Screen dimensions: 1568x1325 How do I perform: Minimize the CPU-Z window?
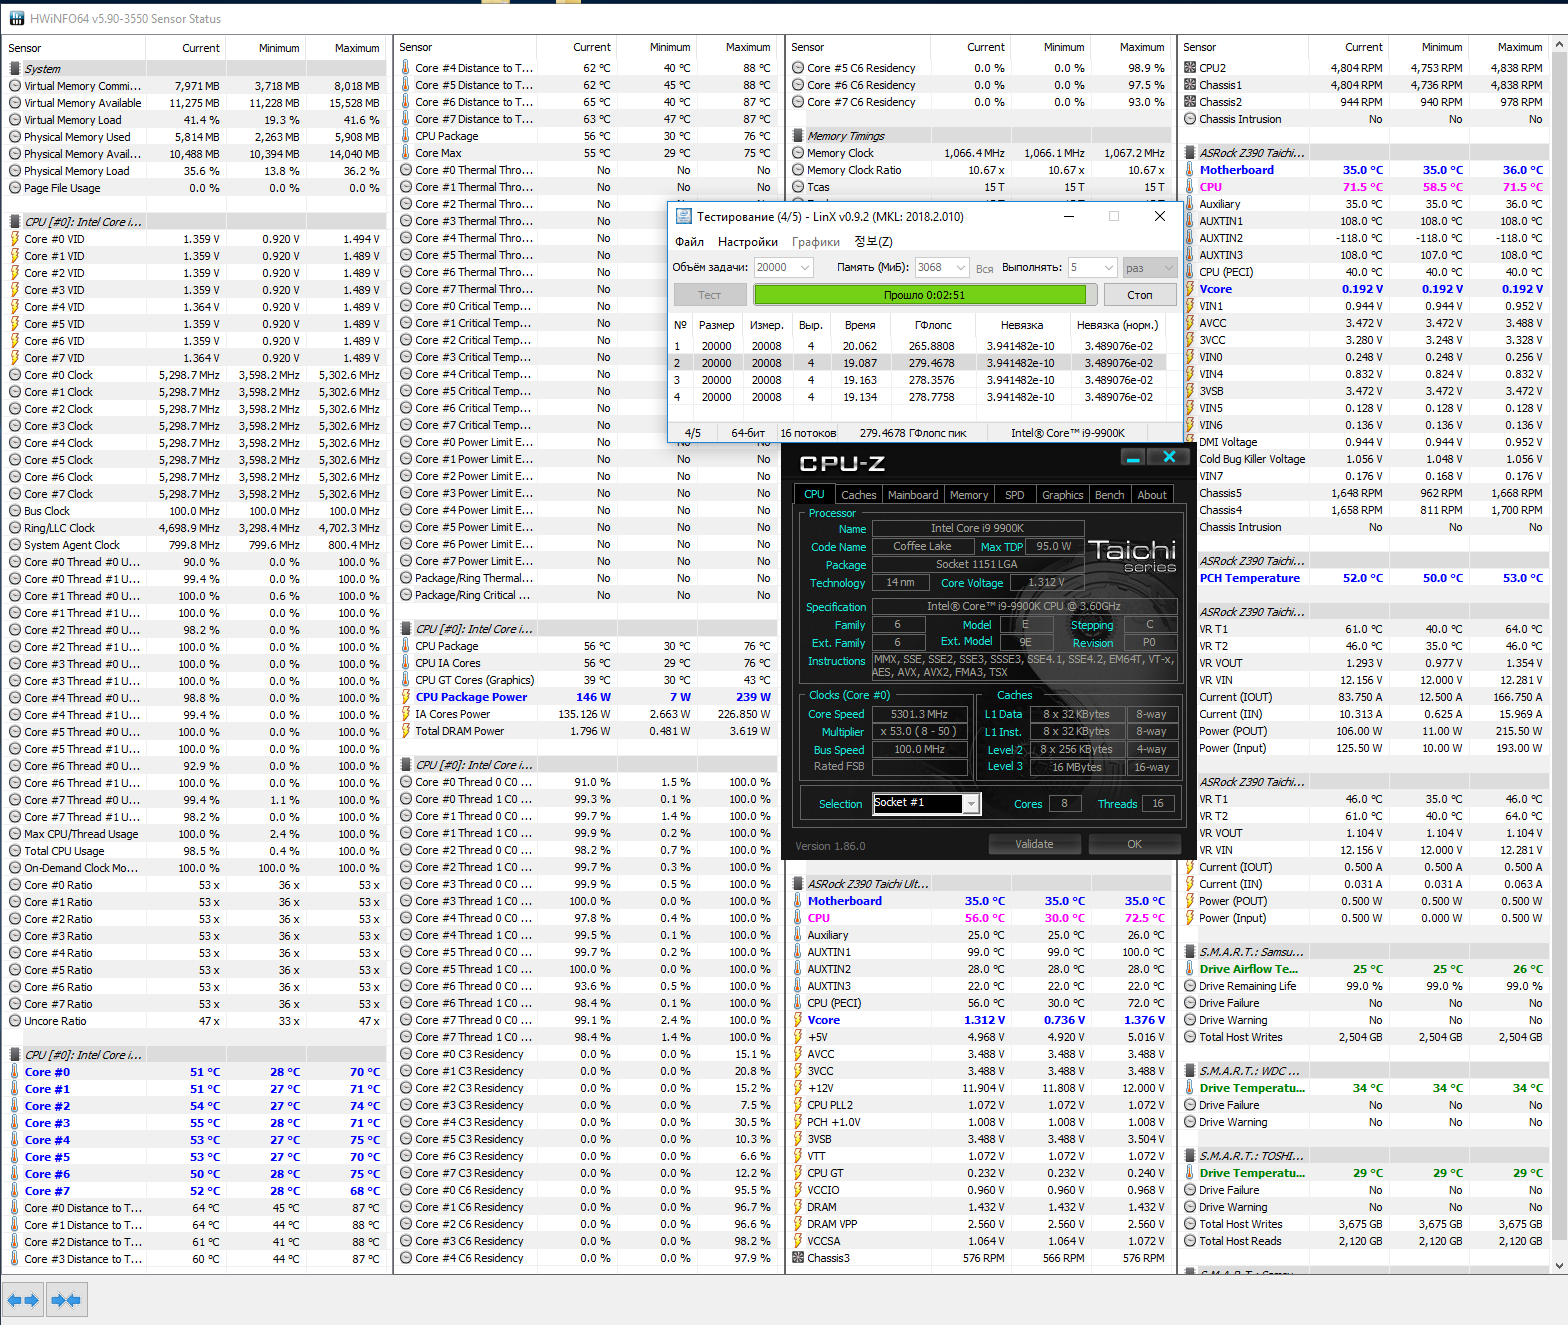pyautogui.click(x=1133, y=458)
